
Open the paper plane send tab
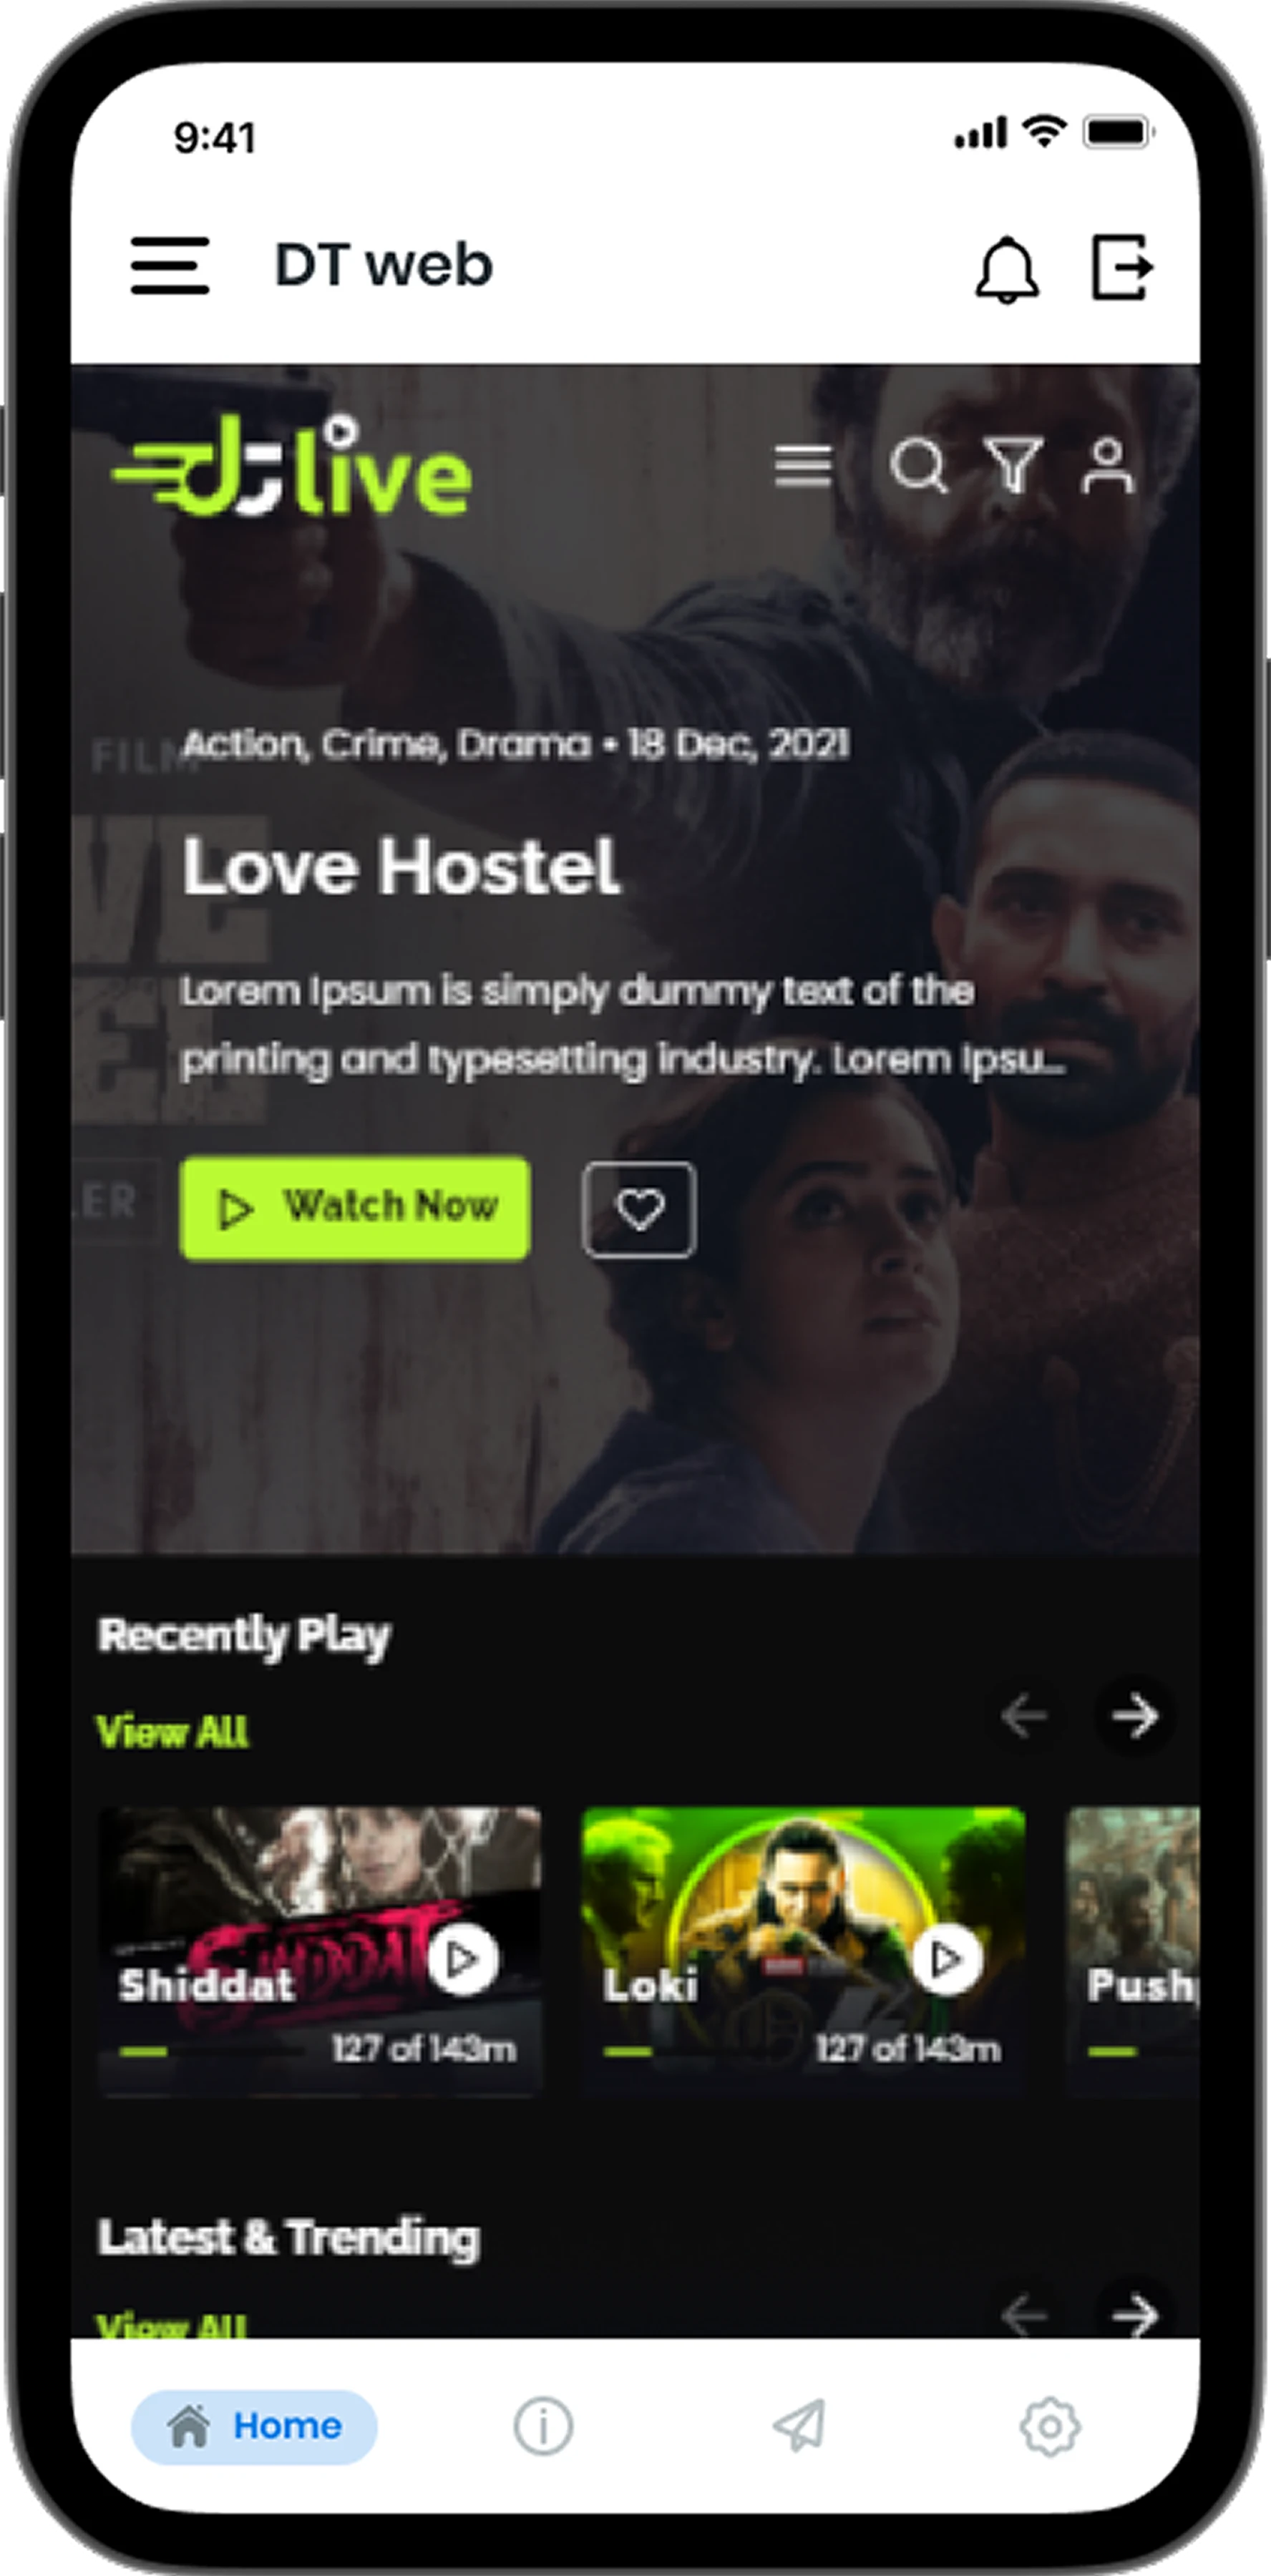[799, 2426]
